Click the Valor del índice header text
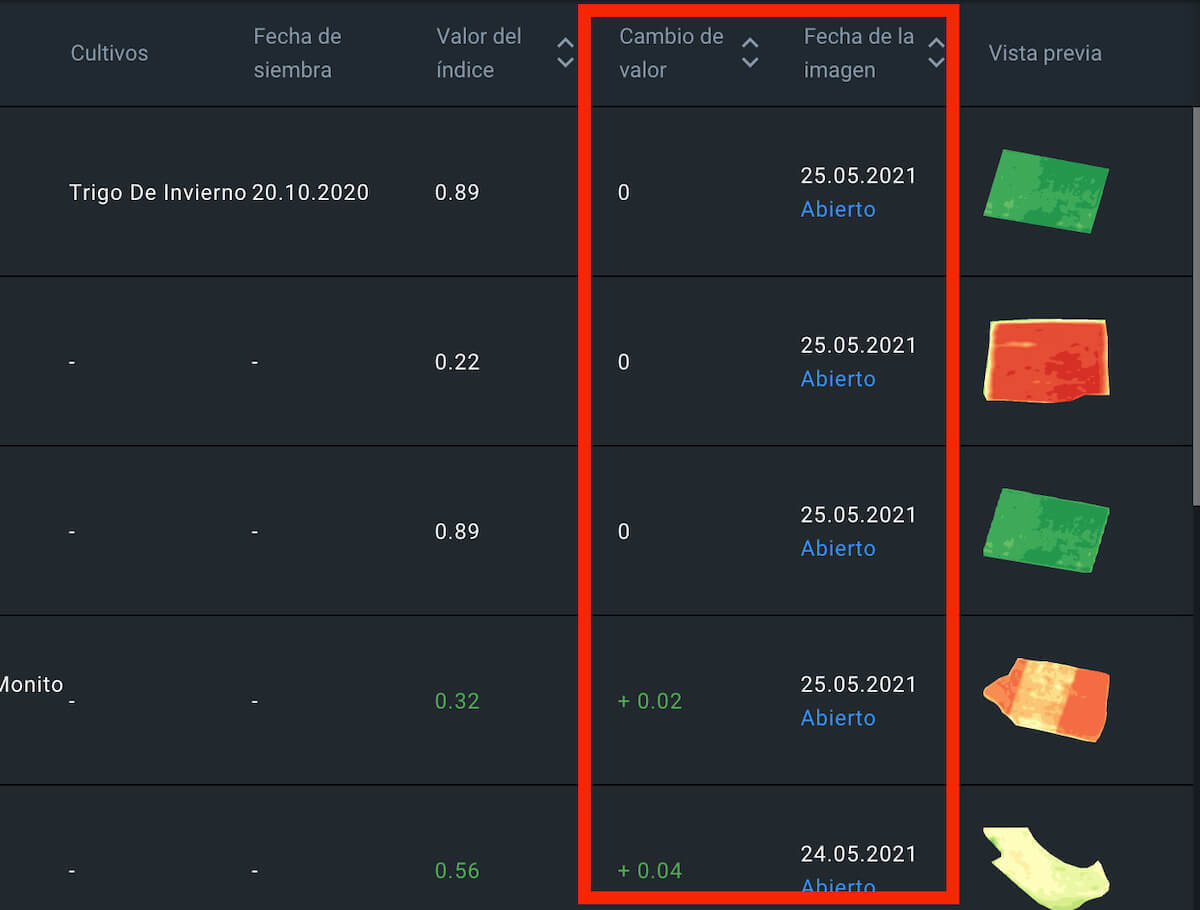This screenshot has height=910, width=1200. (x=479, y=53)
